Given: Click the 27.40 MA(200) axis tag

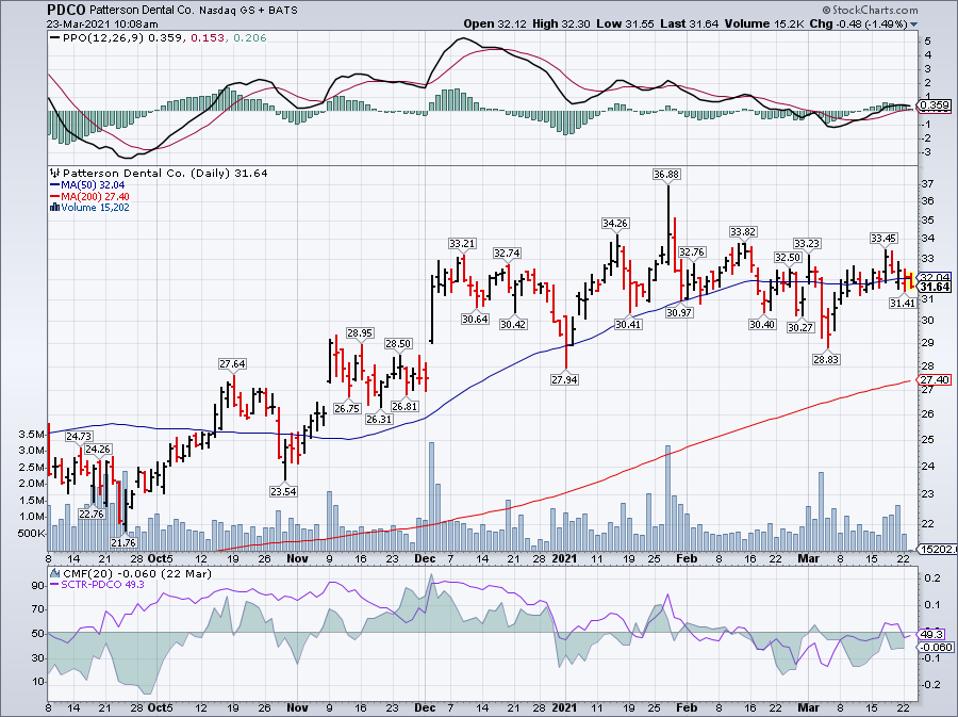Looking at the screenshot, I should 935,380.
